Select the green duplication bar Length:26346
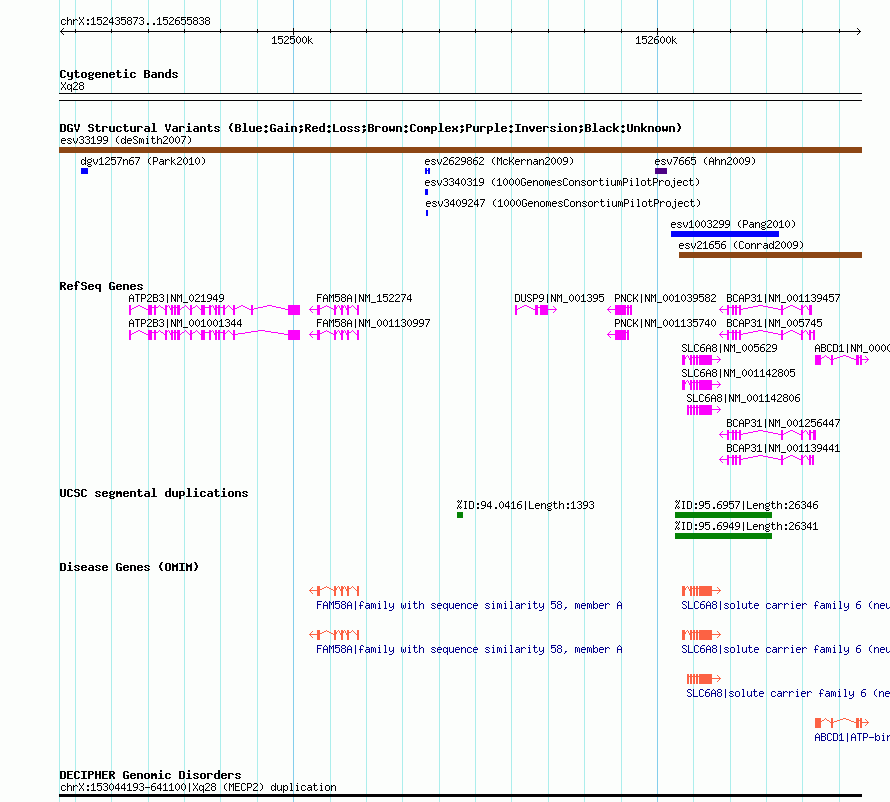This screenshot has width=890, height=802. coord(723,515)
